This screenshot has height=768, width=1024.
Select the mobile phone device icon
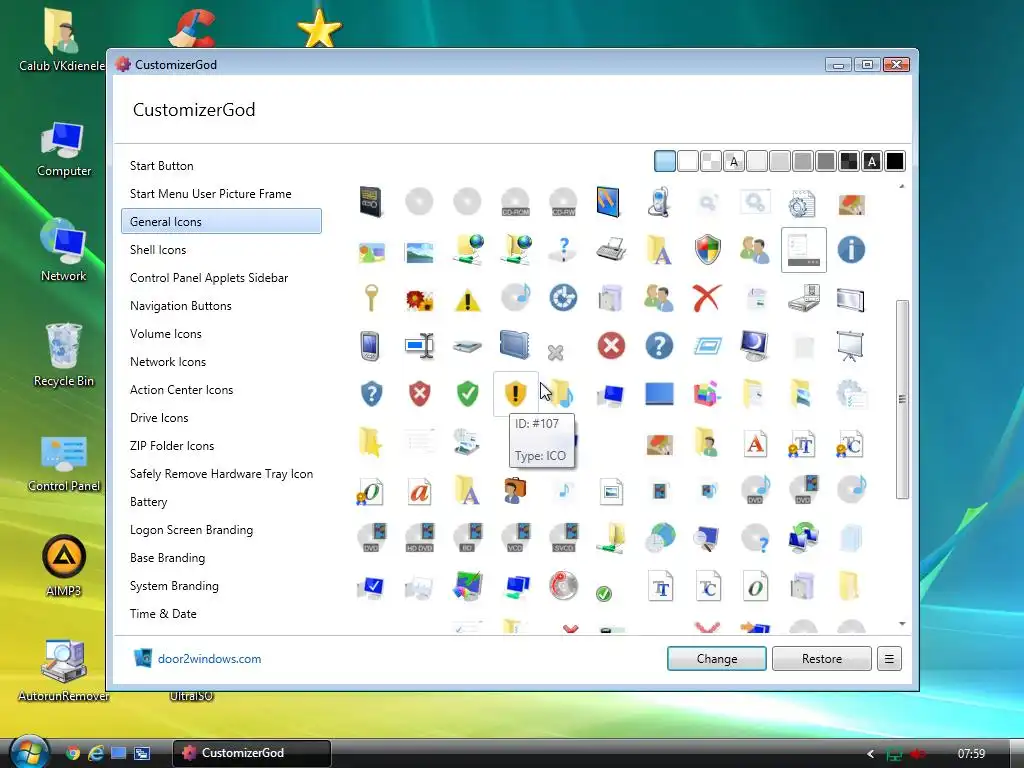tap(370, 345)
